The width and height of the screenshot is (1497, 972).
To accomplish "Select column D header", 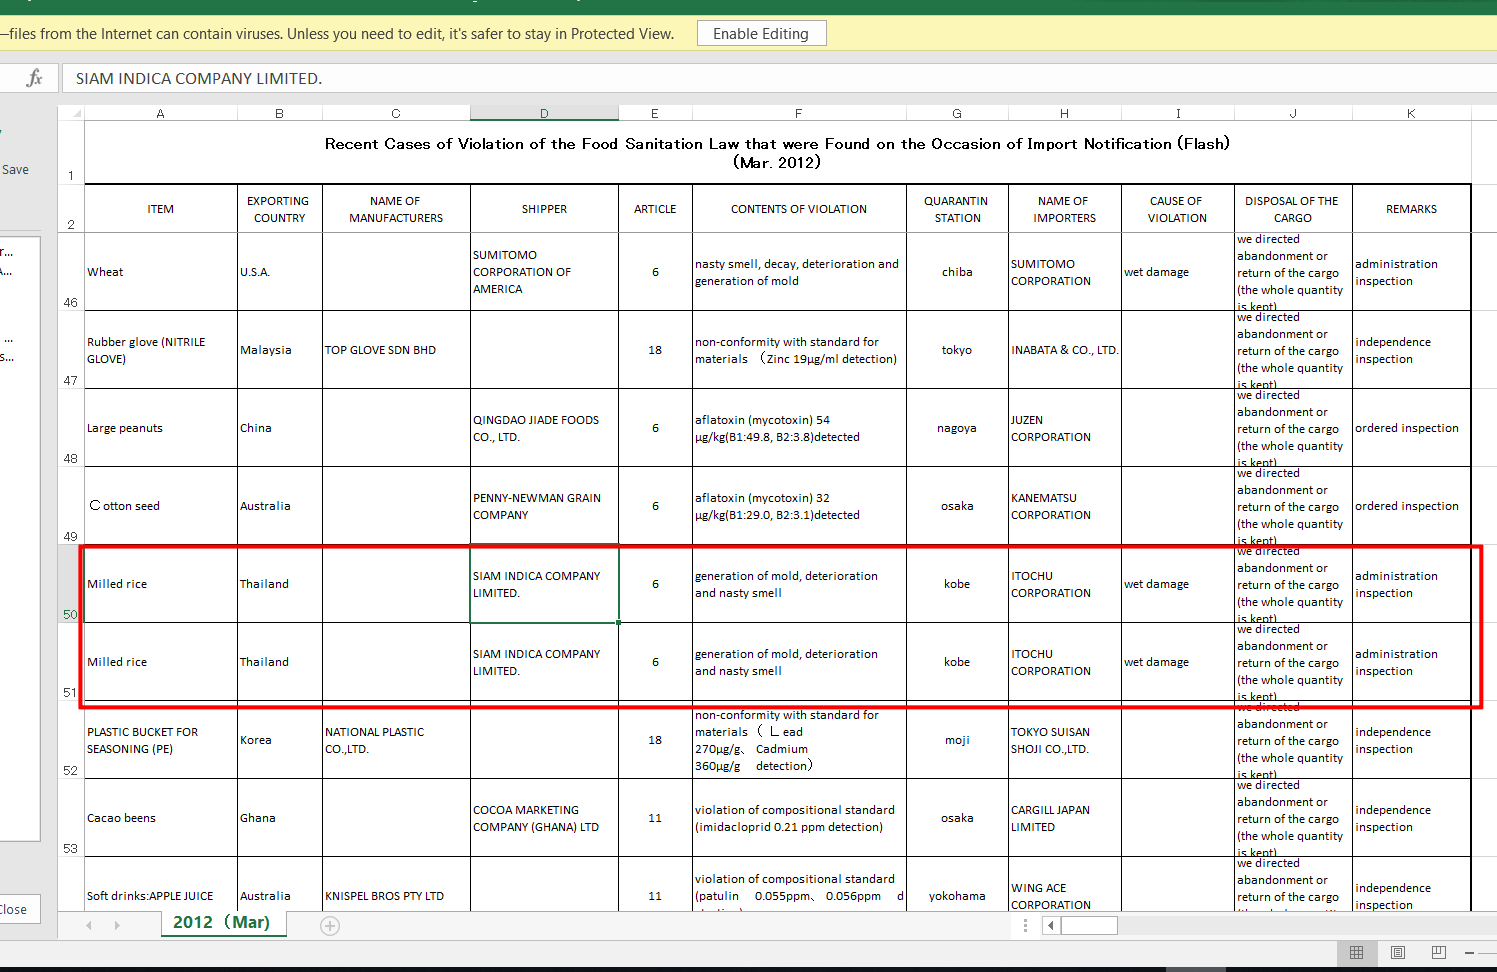I will 544,113.
